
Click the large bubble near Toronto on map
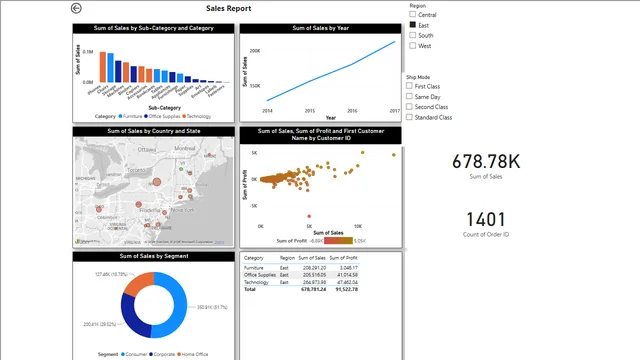[157, 182]
